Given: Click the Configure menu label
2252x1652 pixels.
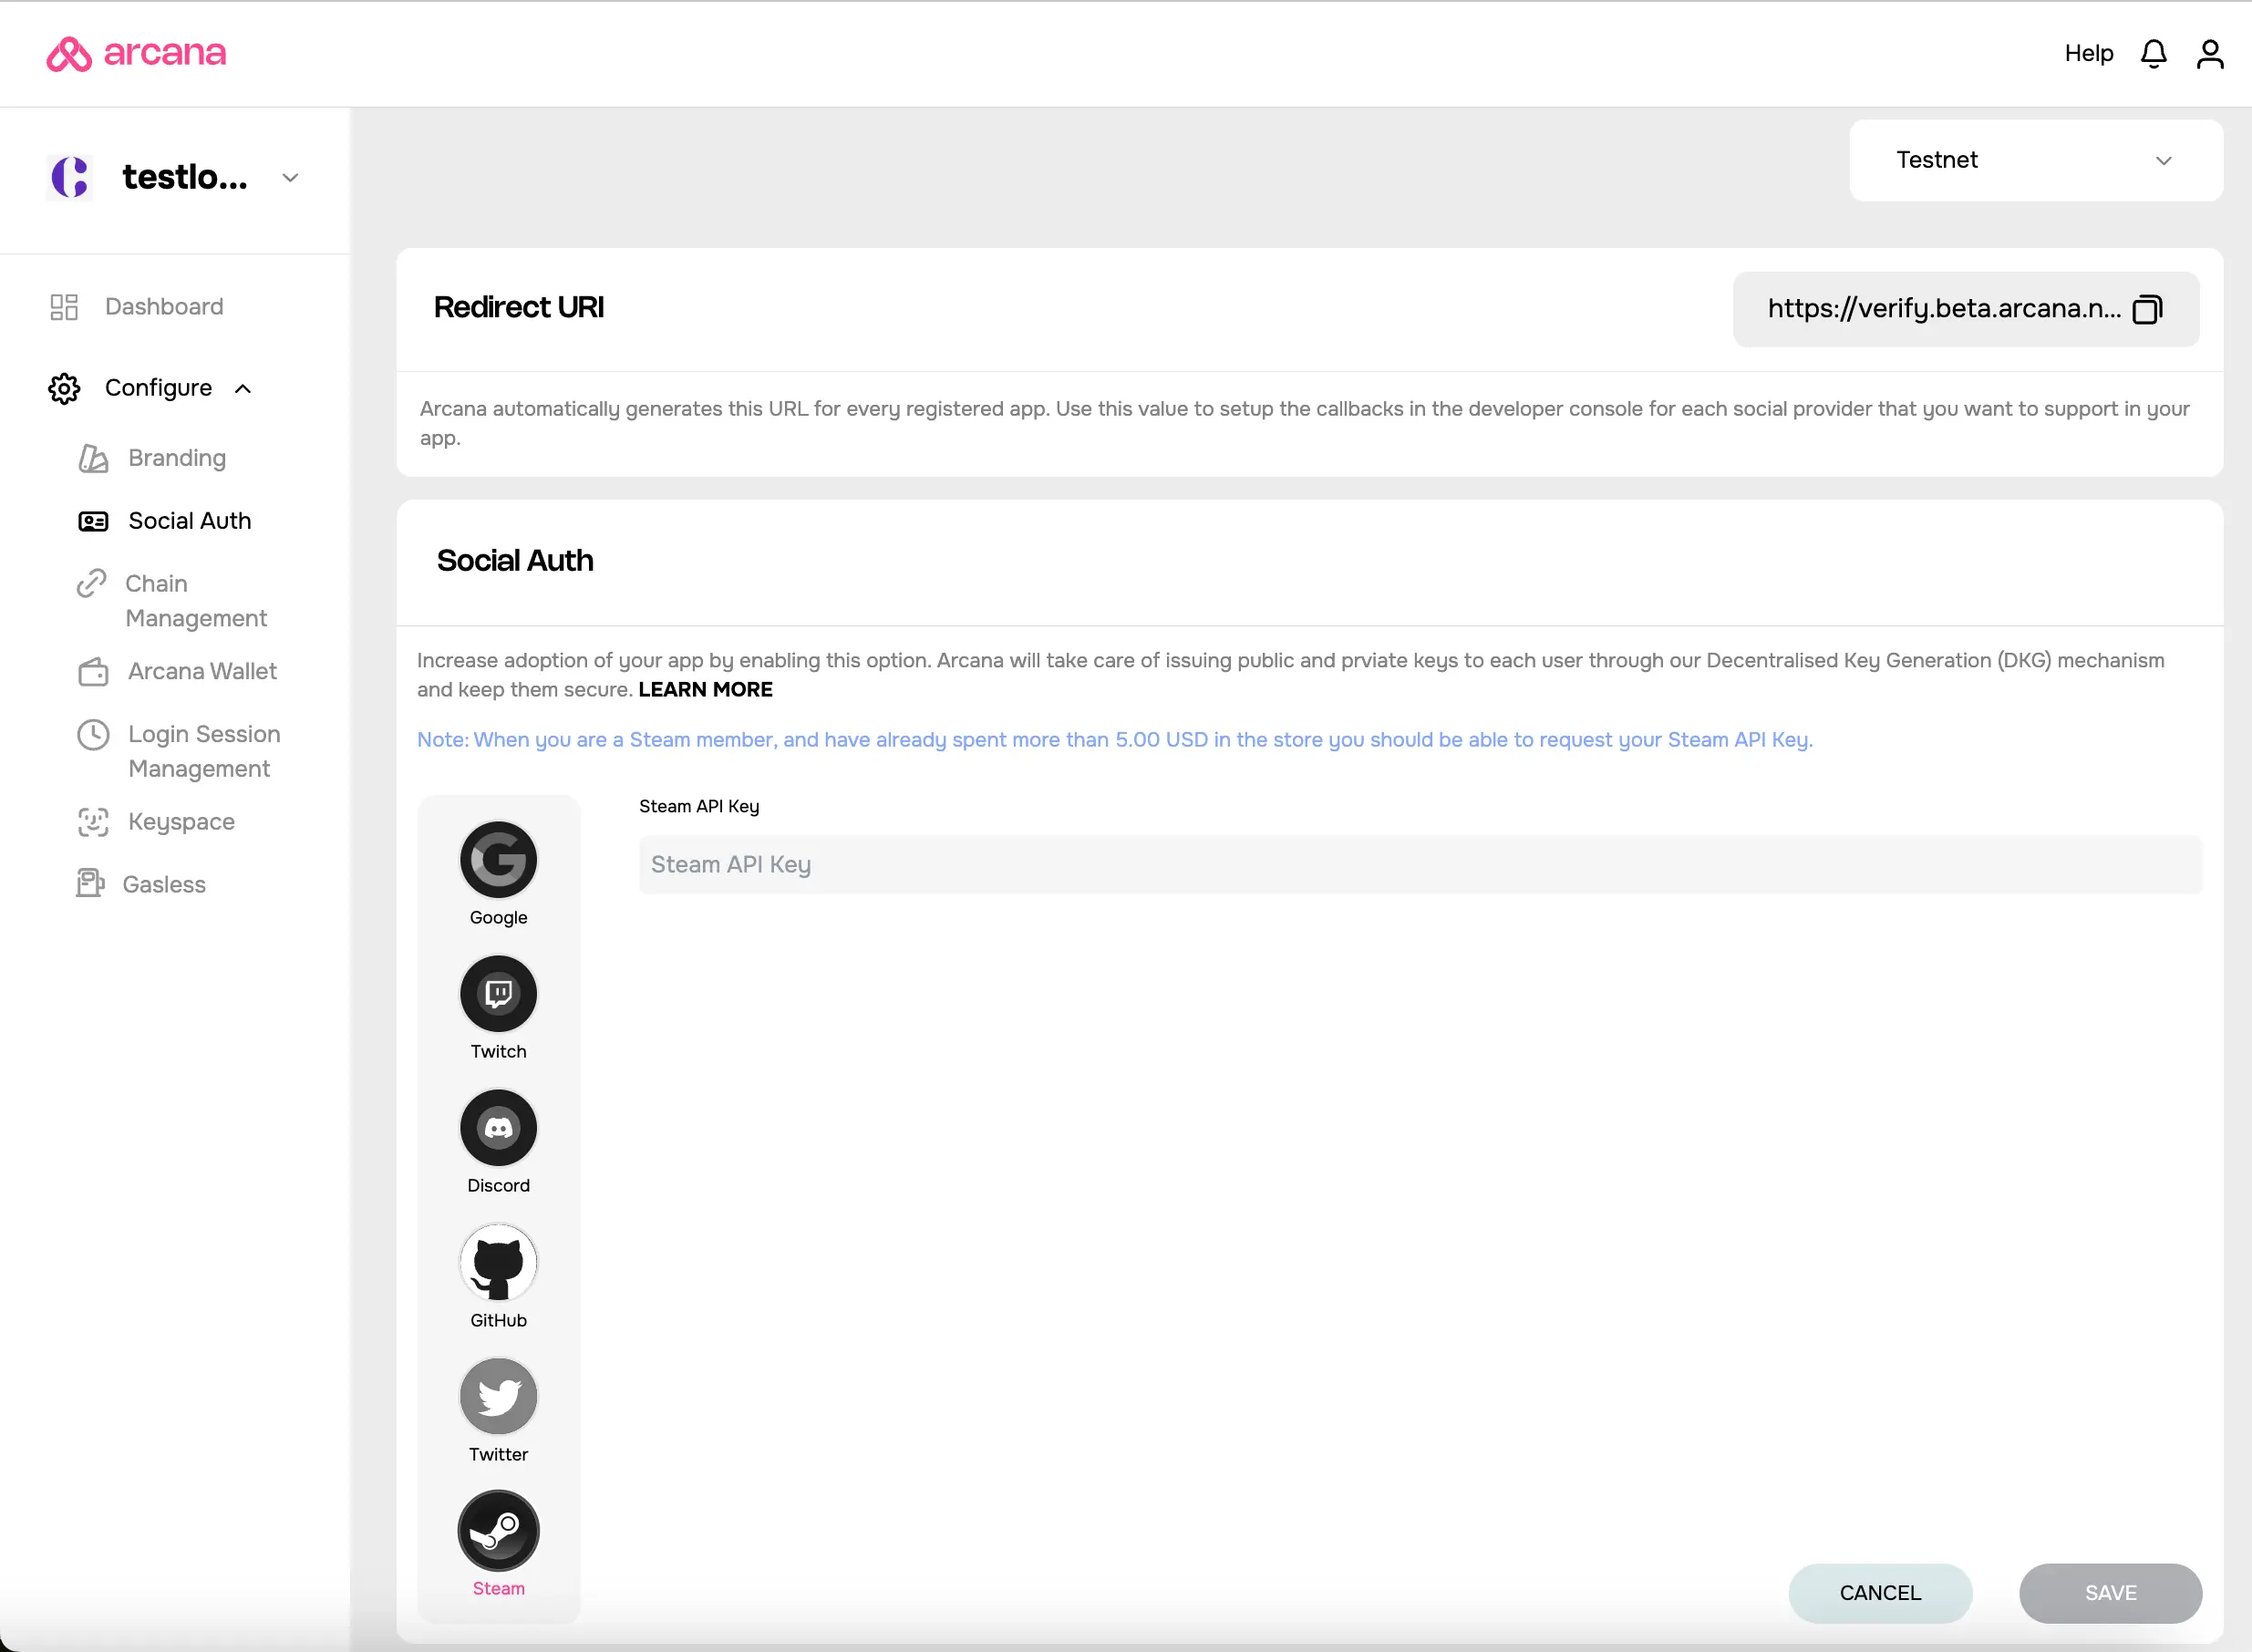Looking at the screenshot, I should [158, 388].
